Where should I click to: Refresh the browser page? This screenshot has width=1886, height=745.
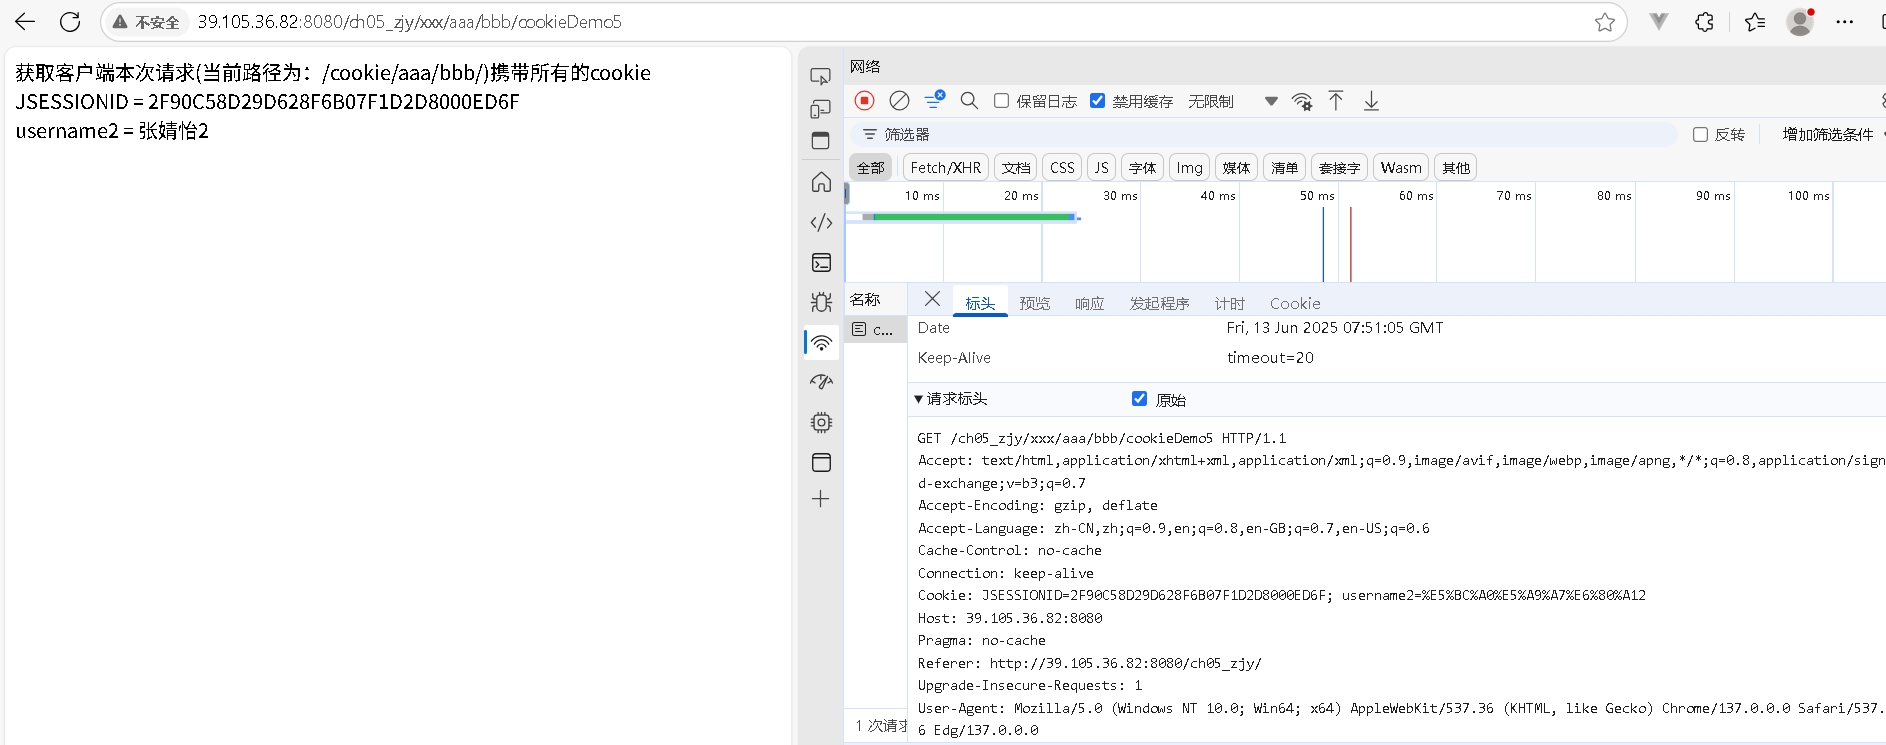(70, 22)
